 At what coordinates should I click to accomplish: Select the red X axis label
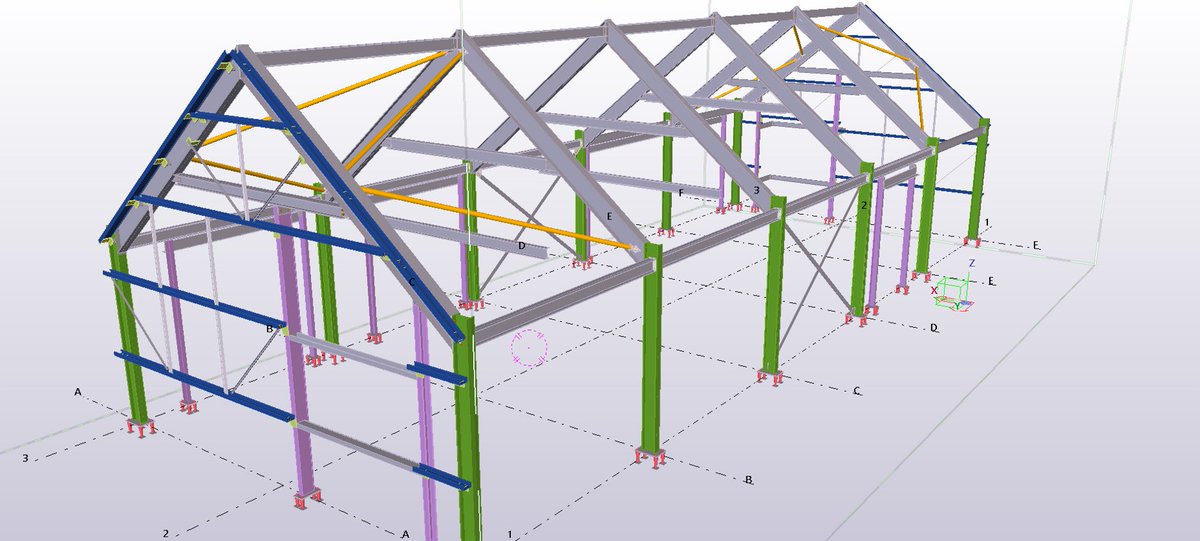[x=935, y=290]
